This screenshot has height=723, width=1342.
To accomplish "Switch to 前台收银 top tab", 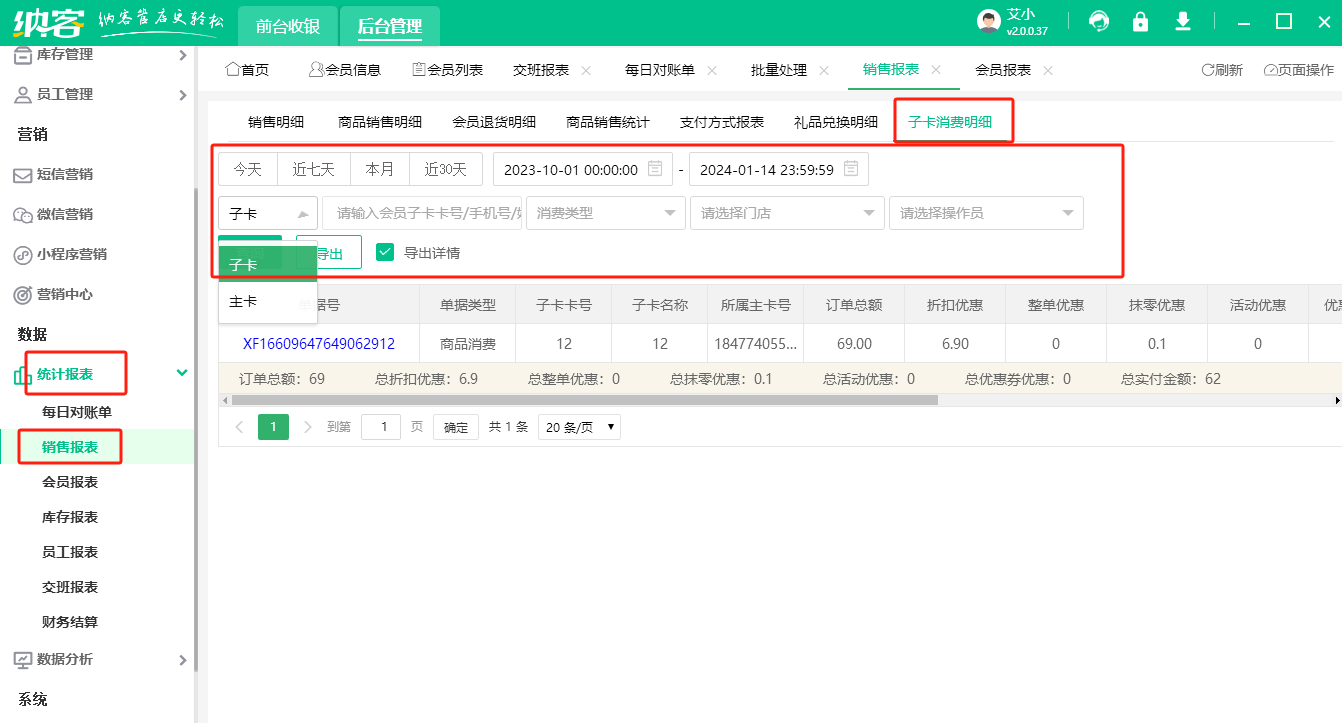I will (x=288, y=26).
